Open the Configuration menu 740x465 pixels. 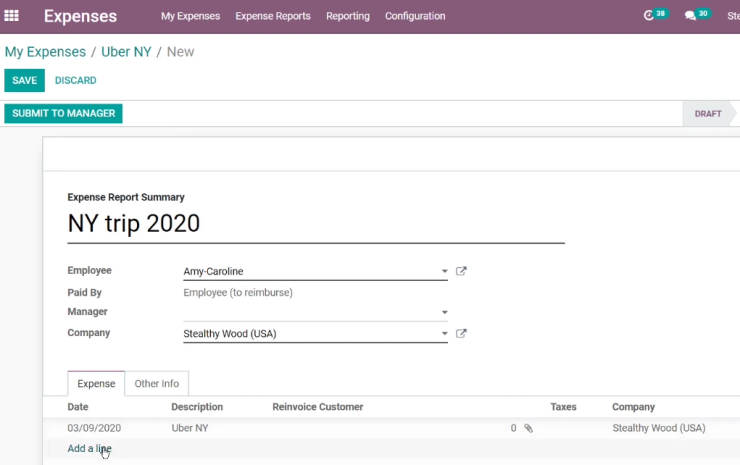415,16
